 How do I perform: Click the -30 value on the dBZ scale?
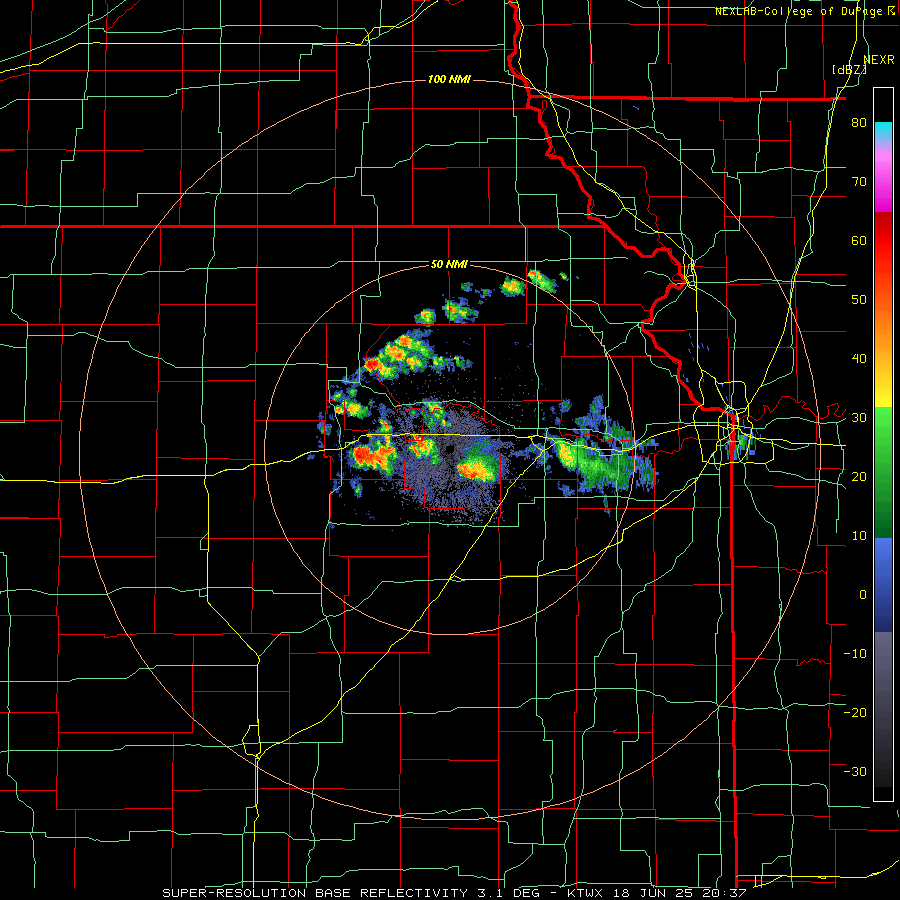point(855,771)
